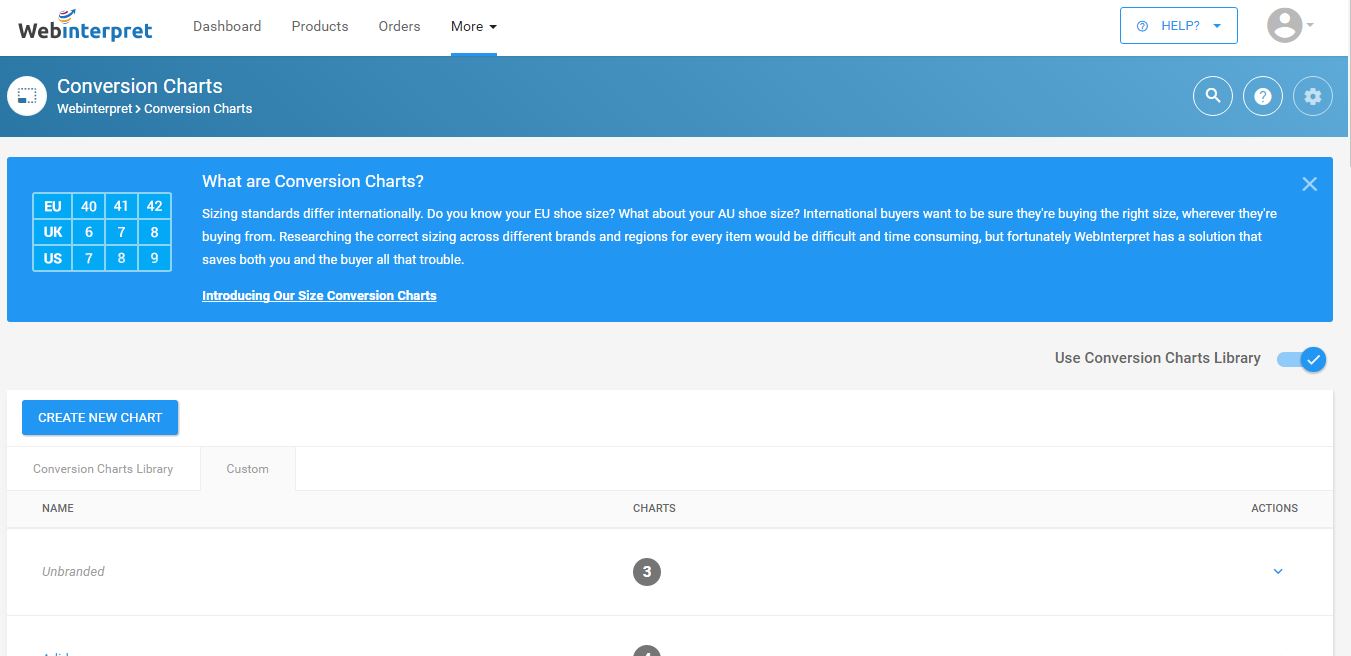The image size is (1351, 656).
Task: Click the Conversion Charts page title
Action: [x=140, y=86]
